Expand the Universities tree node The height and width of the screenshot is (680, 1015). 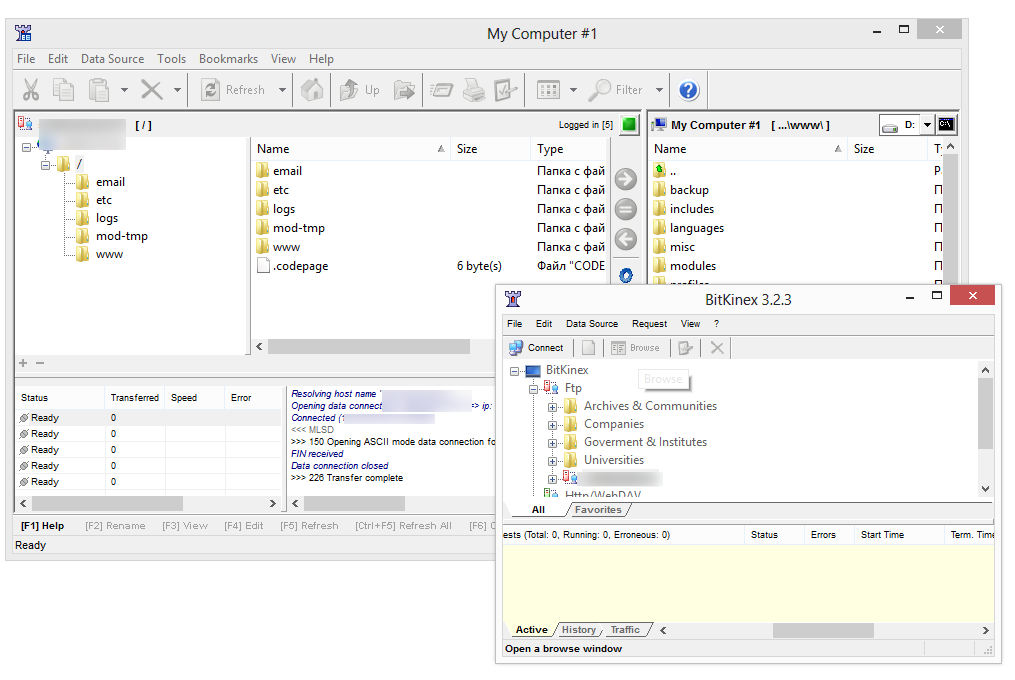click(x=552, y=461)
